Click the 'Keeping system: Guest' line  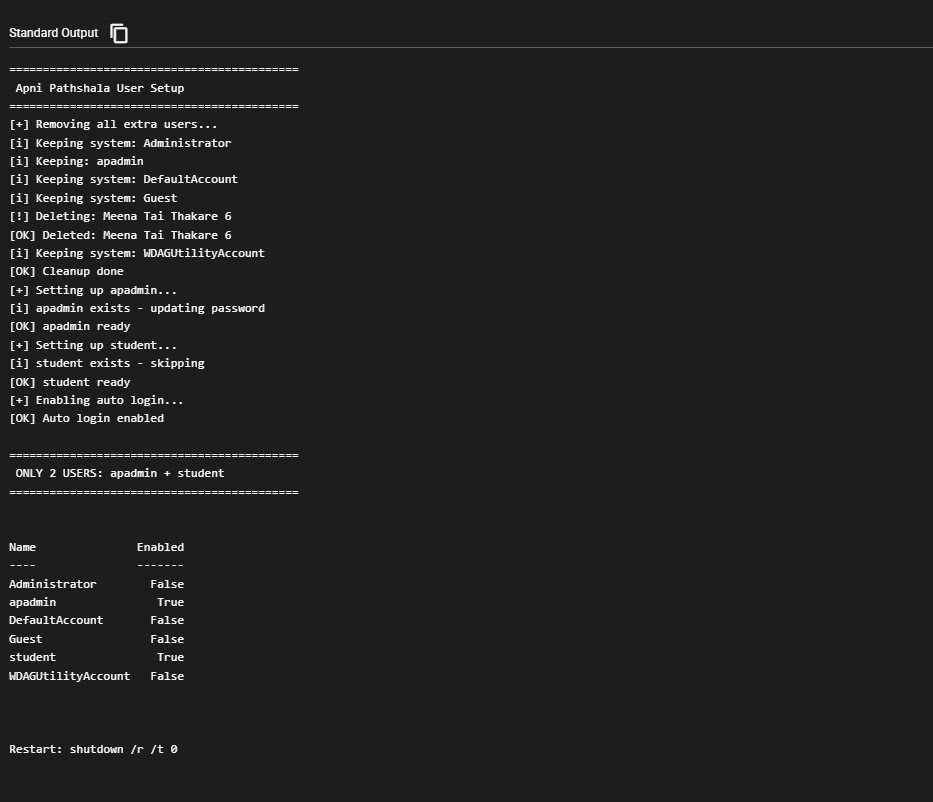click(93, 198)
